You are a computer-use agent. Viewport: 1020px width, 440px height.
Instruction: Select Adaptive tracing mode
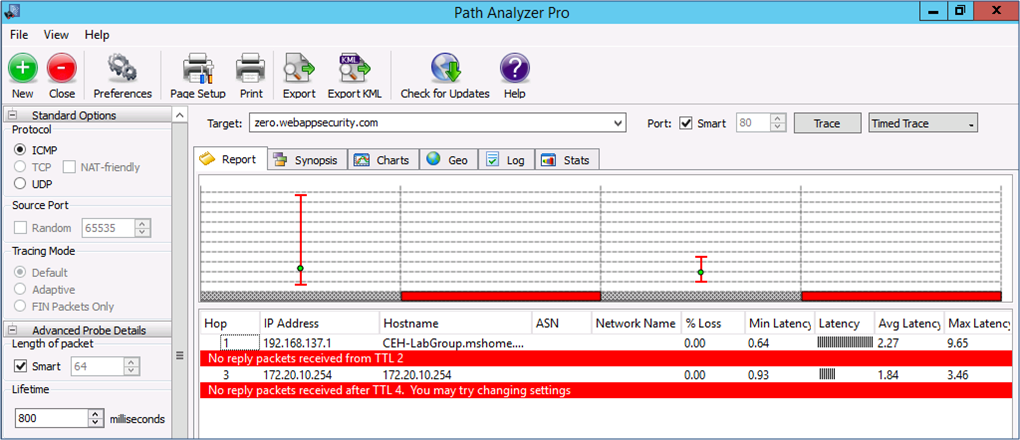(x=20, y=290)
